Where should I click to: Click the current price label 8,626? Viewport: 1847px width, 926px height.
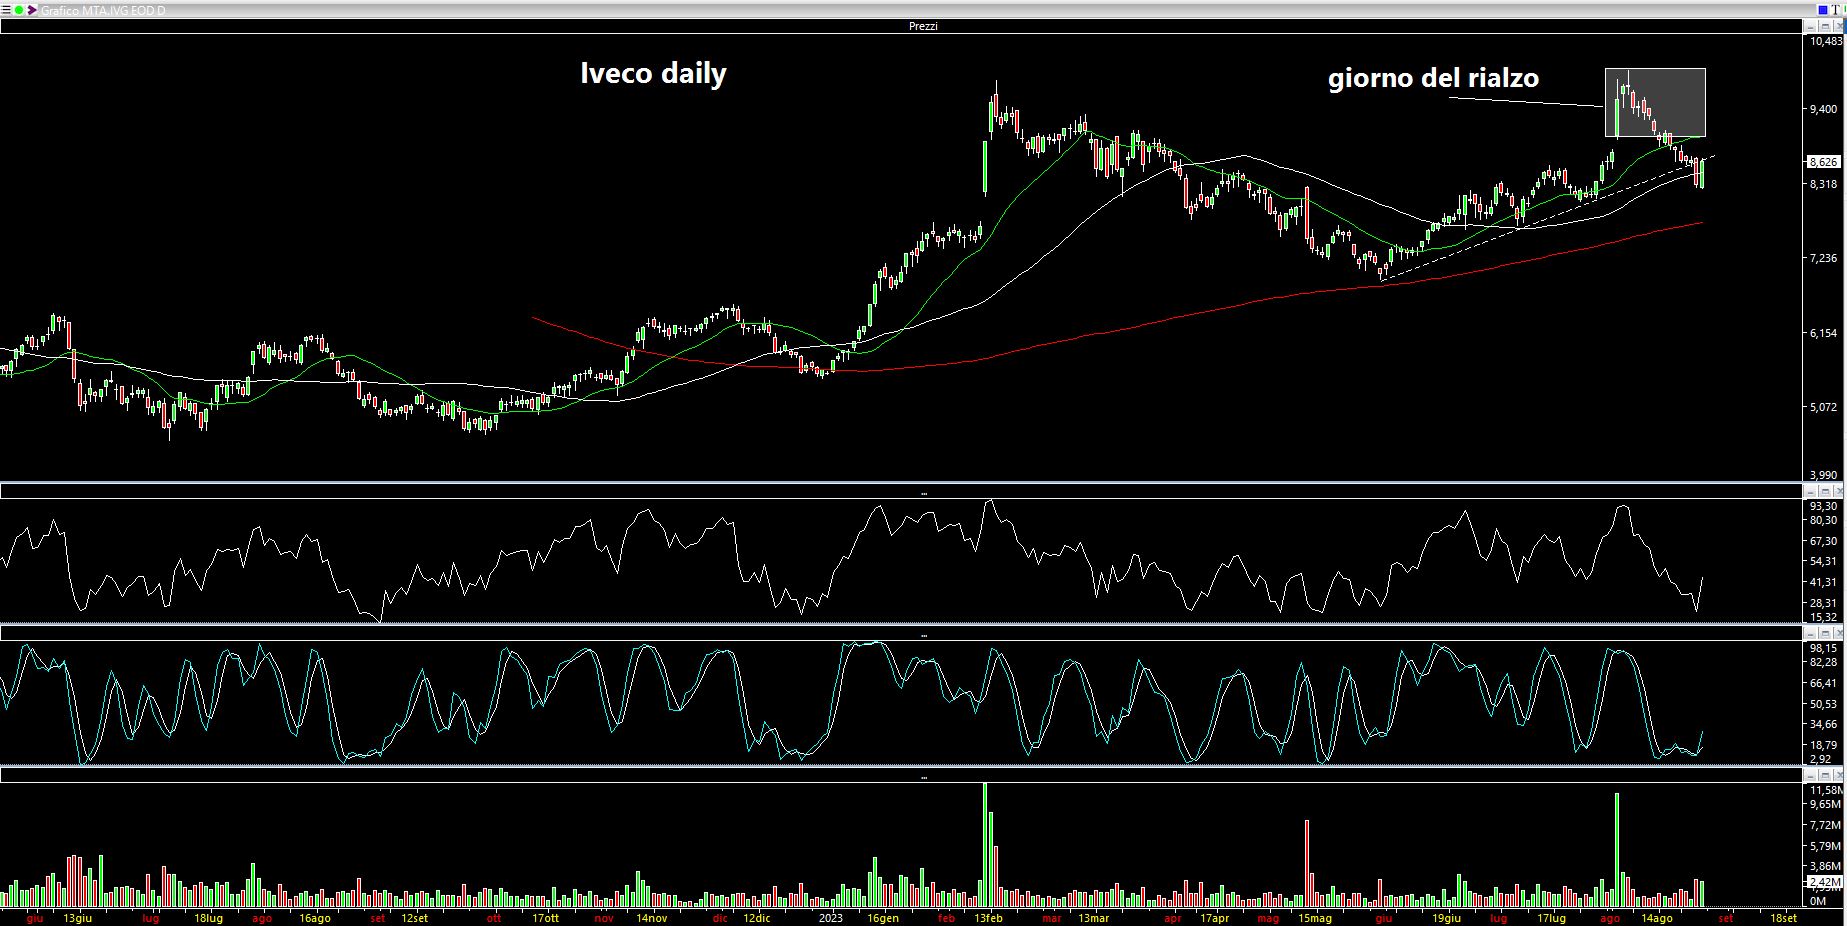pyautogui.click(x=1824, y=161)
